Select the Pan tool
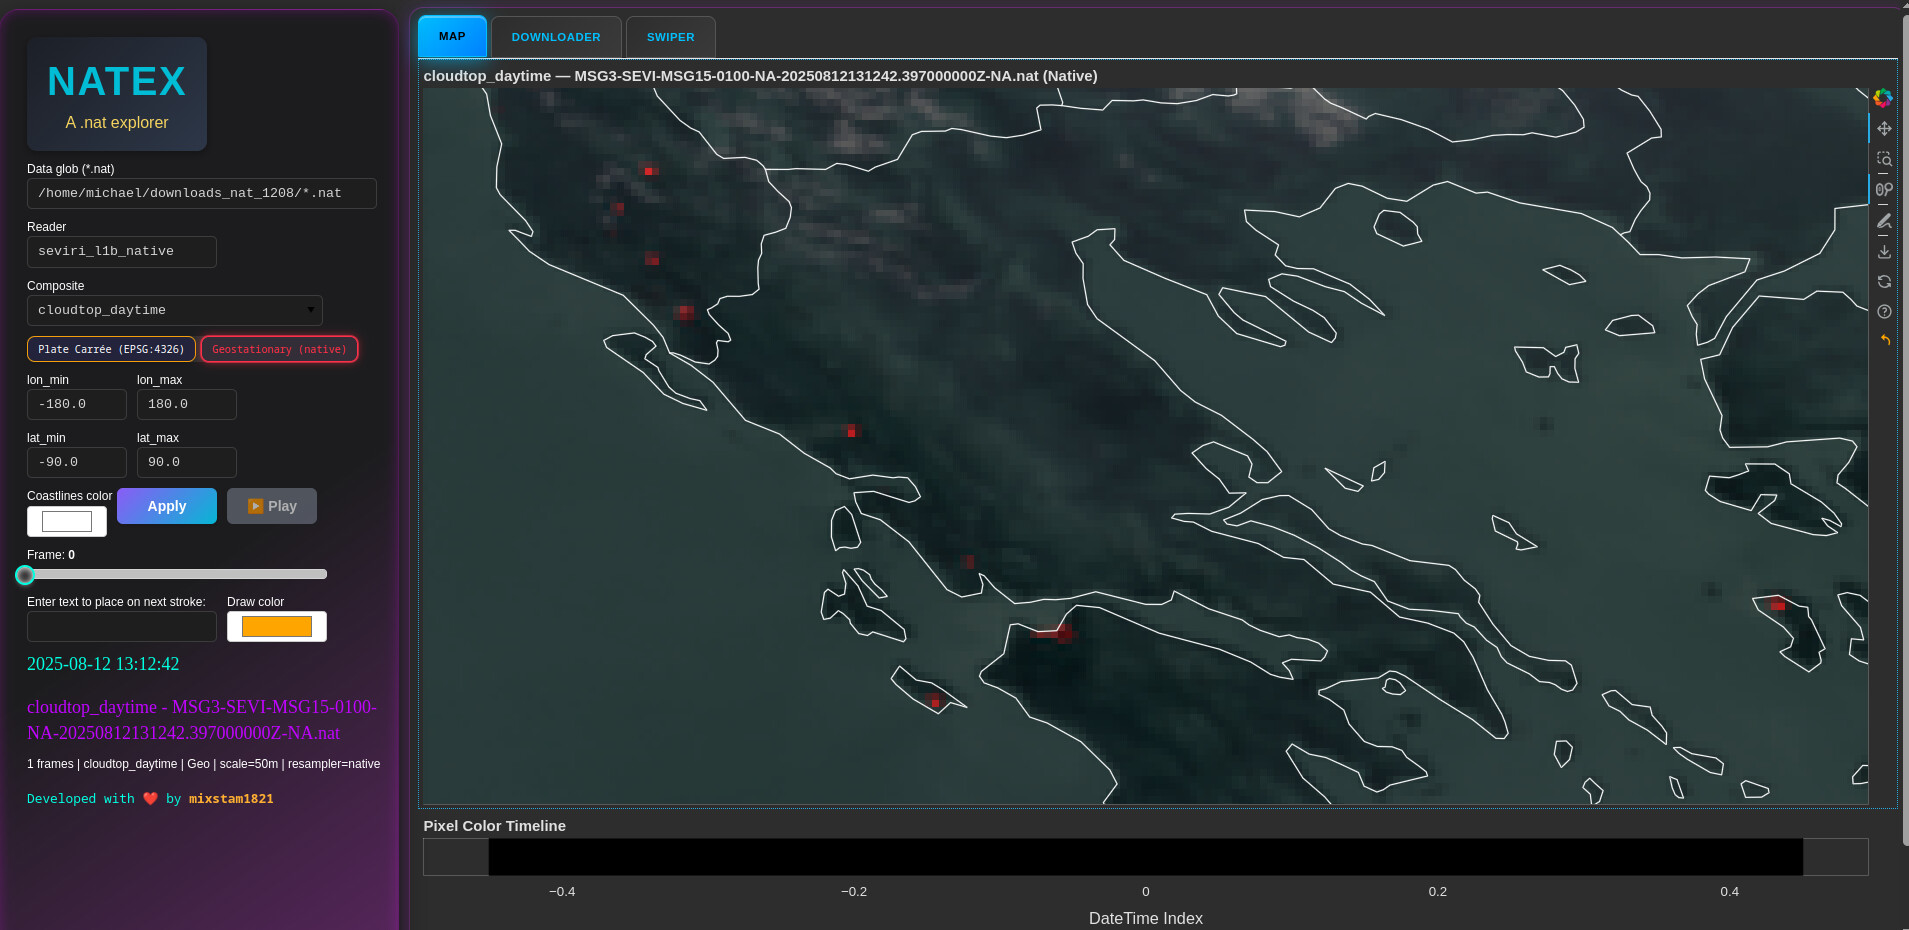The height and width of the screenshot is (930, 1909). [1884, 128]
